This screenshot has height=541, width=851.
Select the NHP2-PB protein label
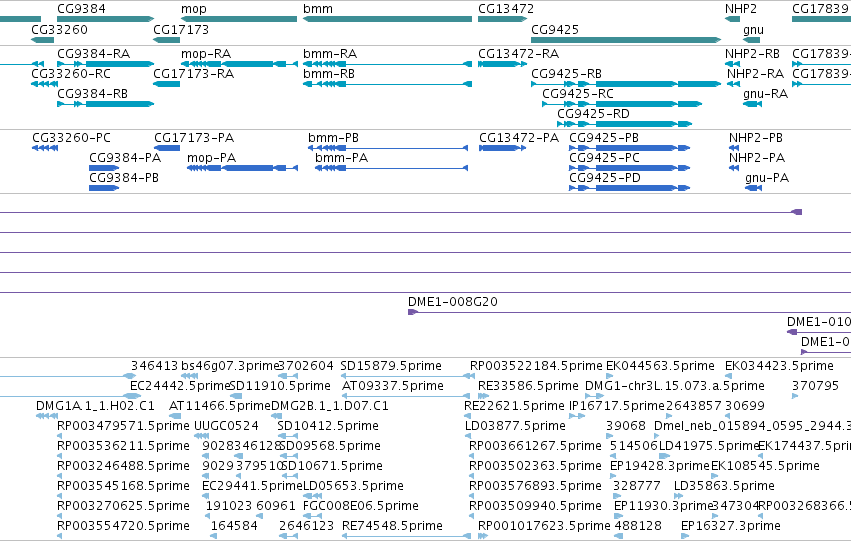tap(755, 137)
